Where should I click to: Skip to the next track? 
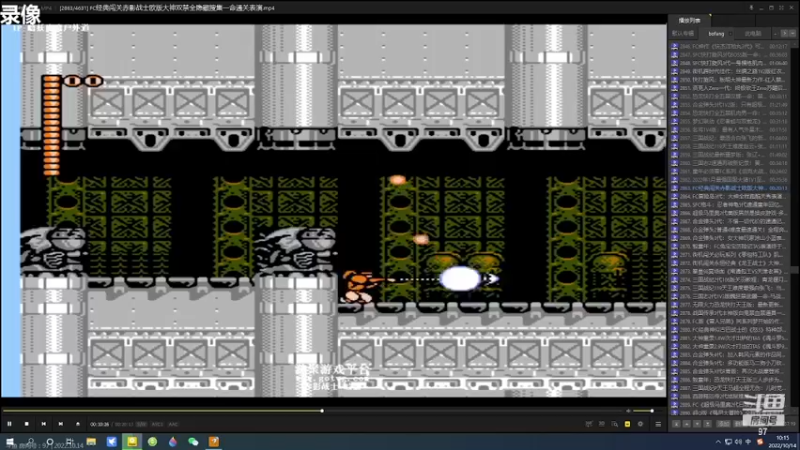[x=61, y=424]
